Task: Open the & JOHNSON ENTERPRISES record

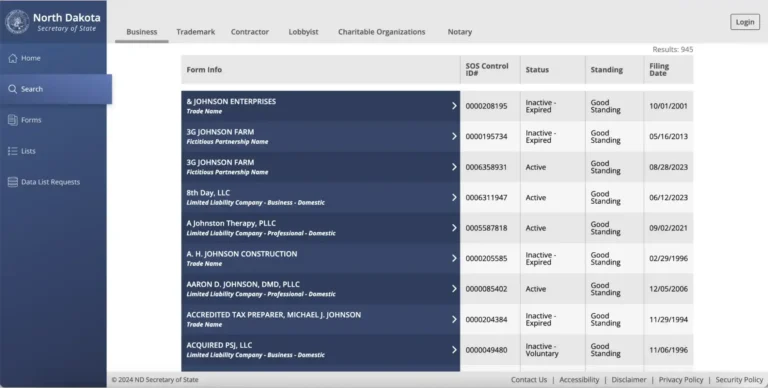Action: [320, 106]
